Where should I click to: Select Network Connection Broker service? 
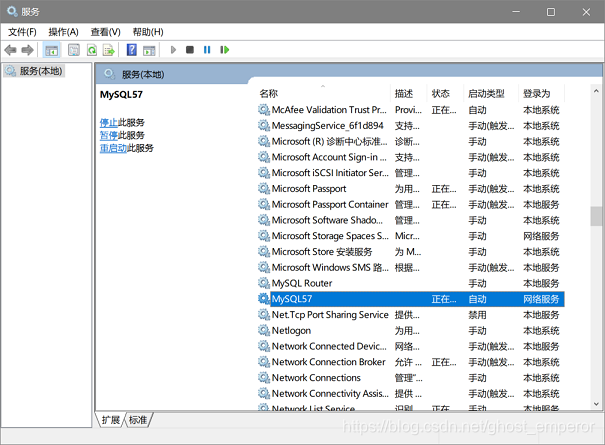click(410, 362)
